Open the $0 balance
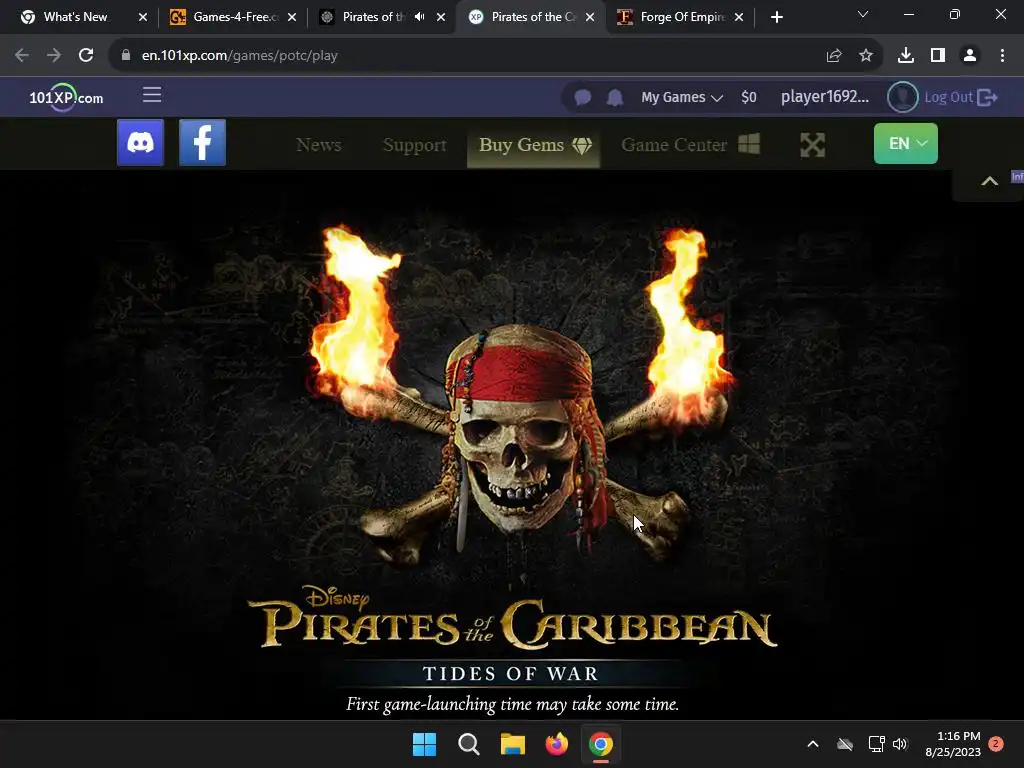This screenshot has height=768, width=1024. (749, 97)
